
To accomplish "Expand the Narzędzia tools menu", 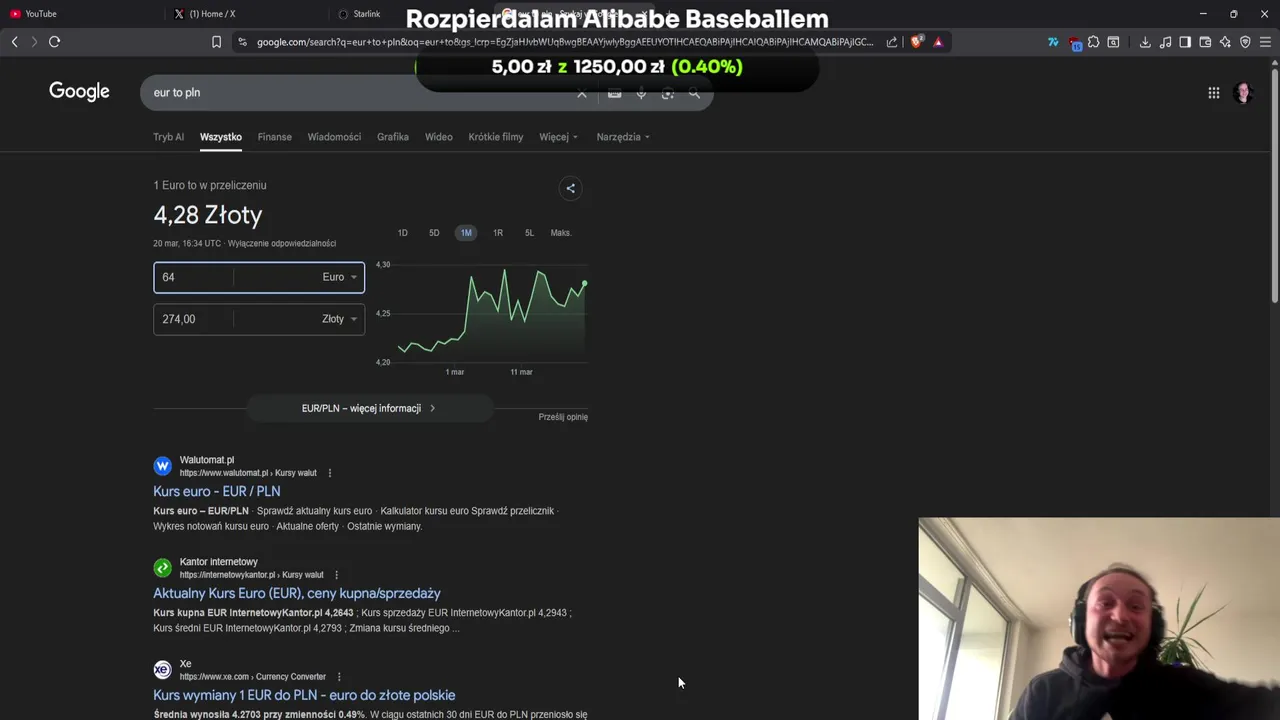I will coord(623,137).
